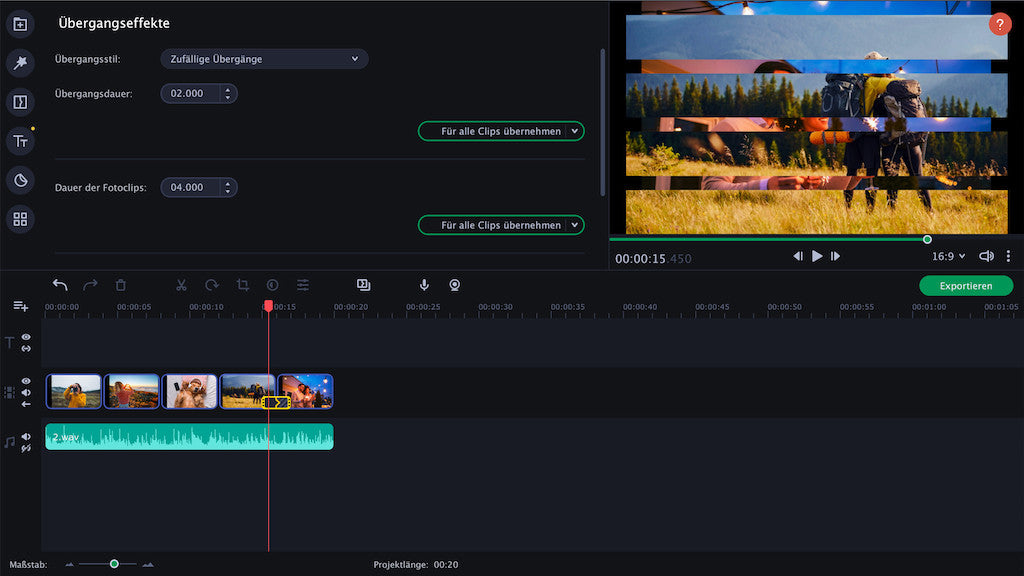
Task: Click the Maßstab zoom slider handle
Action: click(114, 564)
